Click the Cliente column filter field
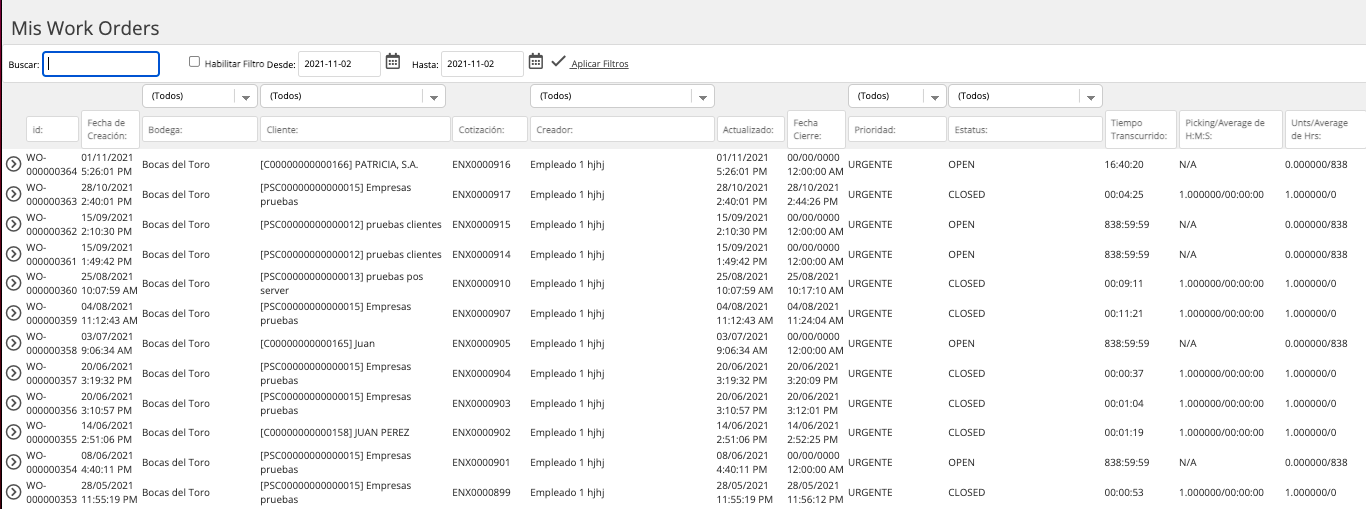 point(356,129)
